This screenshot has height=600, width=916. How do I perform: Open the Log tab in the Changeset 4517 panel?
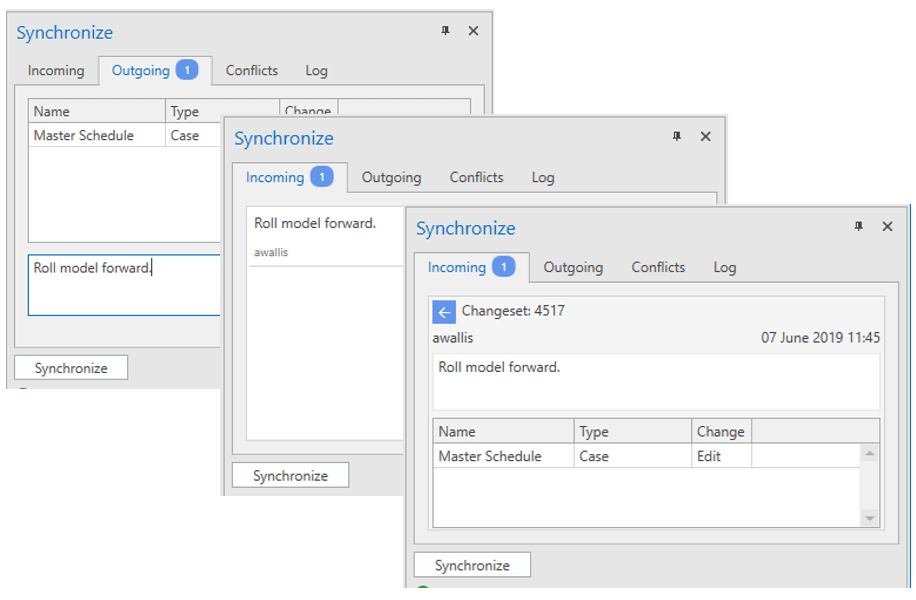coord(725,268)
